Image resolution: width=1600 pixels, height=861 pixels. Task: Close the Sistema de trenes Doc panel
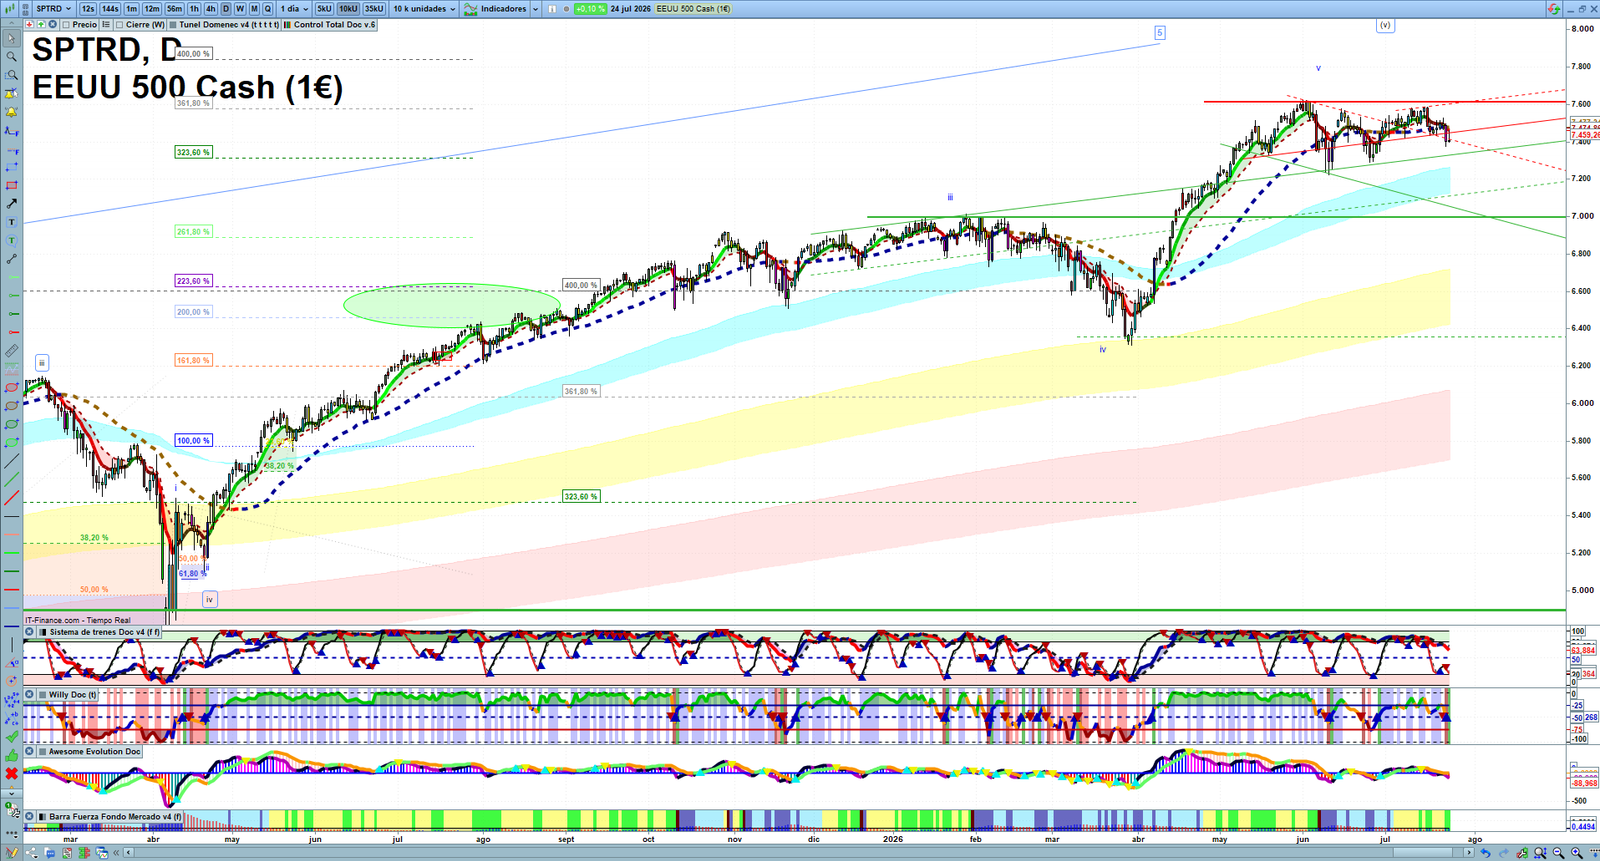coord(29,632)
